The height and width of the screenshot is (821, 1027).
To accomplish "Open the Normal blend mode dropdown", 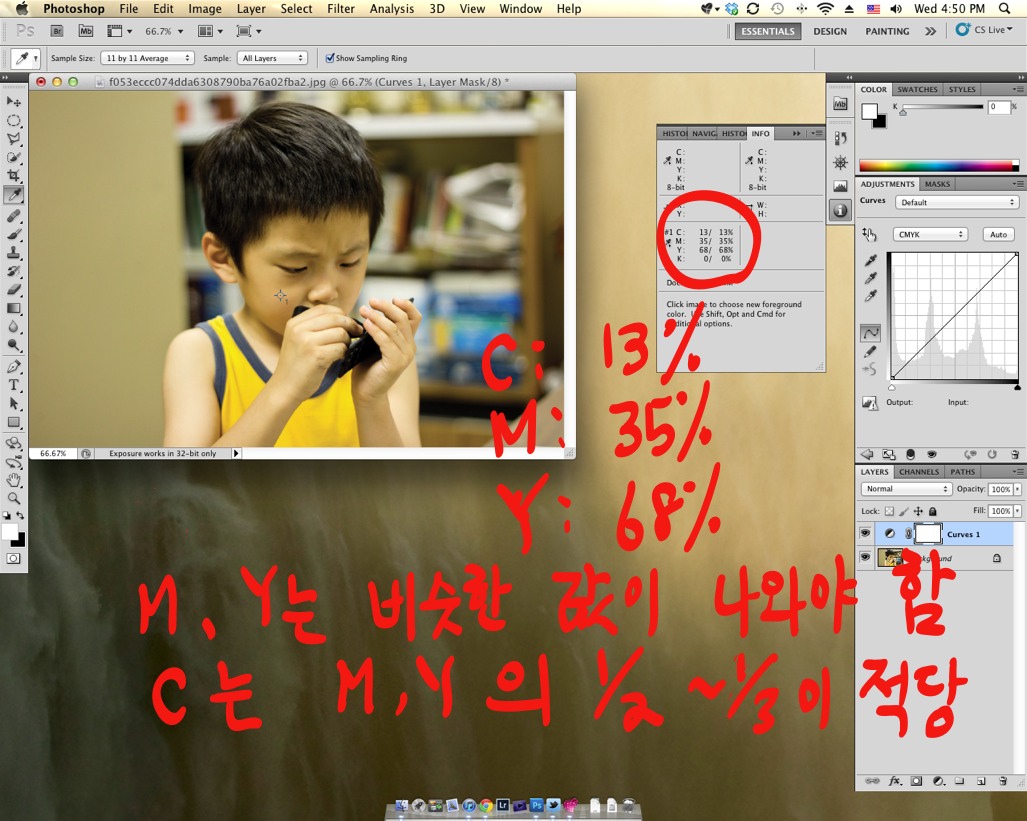I will click(x=906, y=489).
